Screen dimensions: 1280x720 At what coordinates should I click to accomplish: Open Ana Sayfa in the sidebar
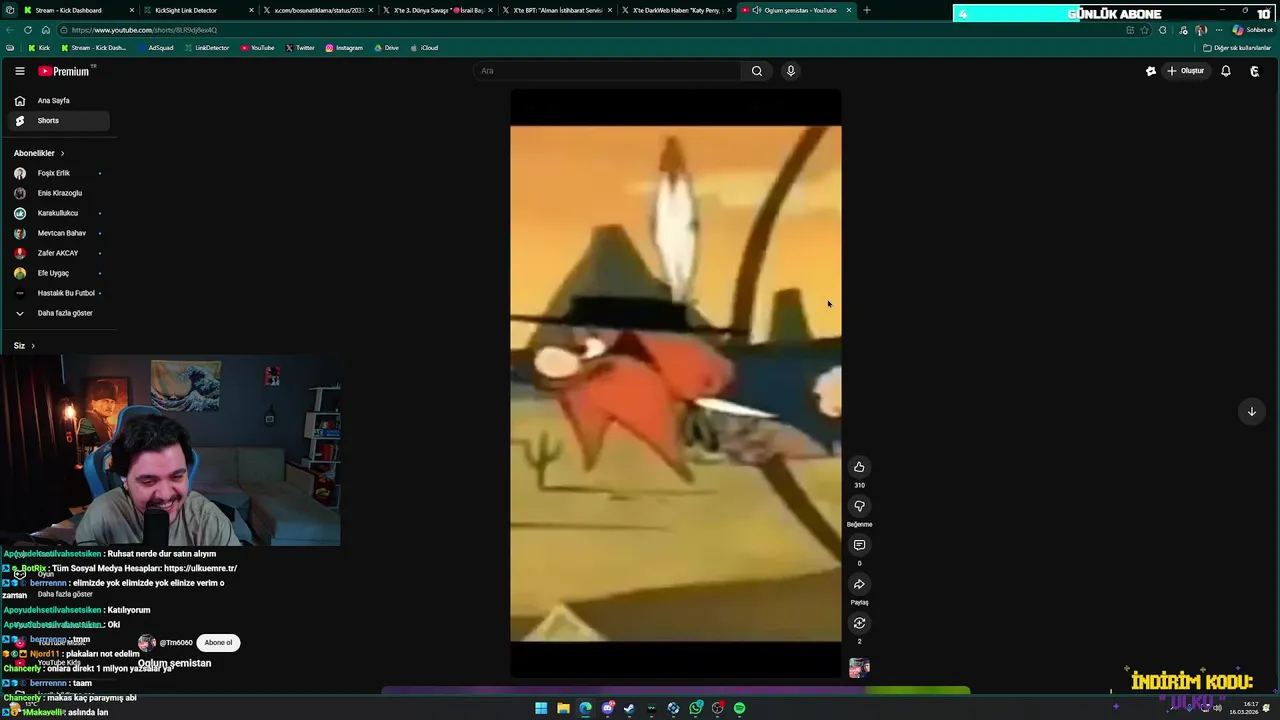pos(58,100)
